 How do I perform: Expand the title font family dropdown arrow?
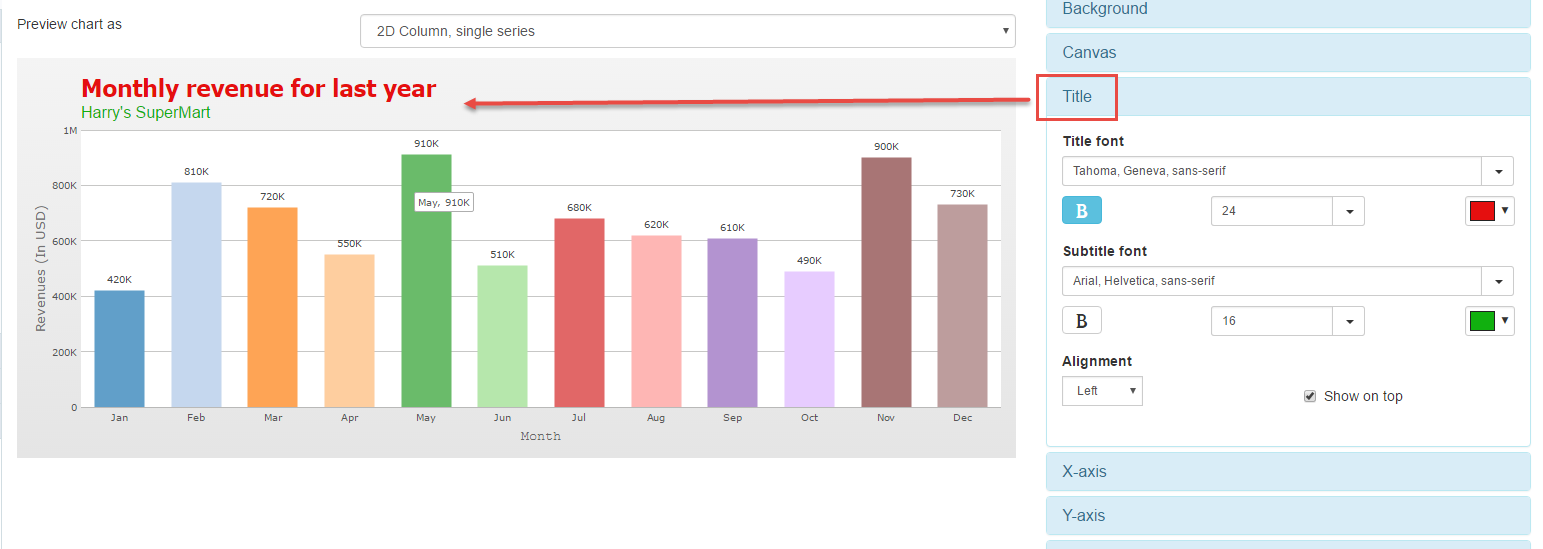coord(1498,171)
